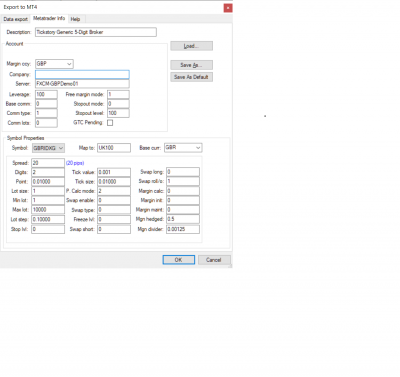Select the Metatrader Info tab
This screenshot has width=400, height=377.
tap(49, 18)
